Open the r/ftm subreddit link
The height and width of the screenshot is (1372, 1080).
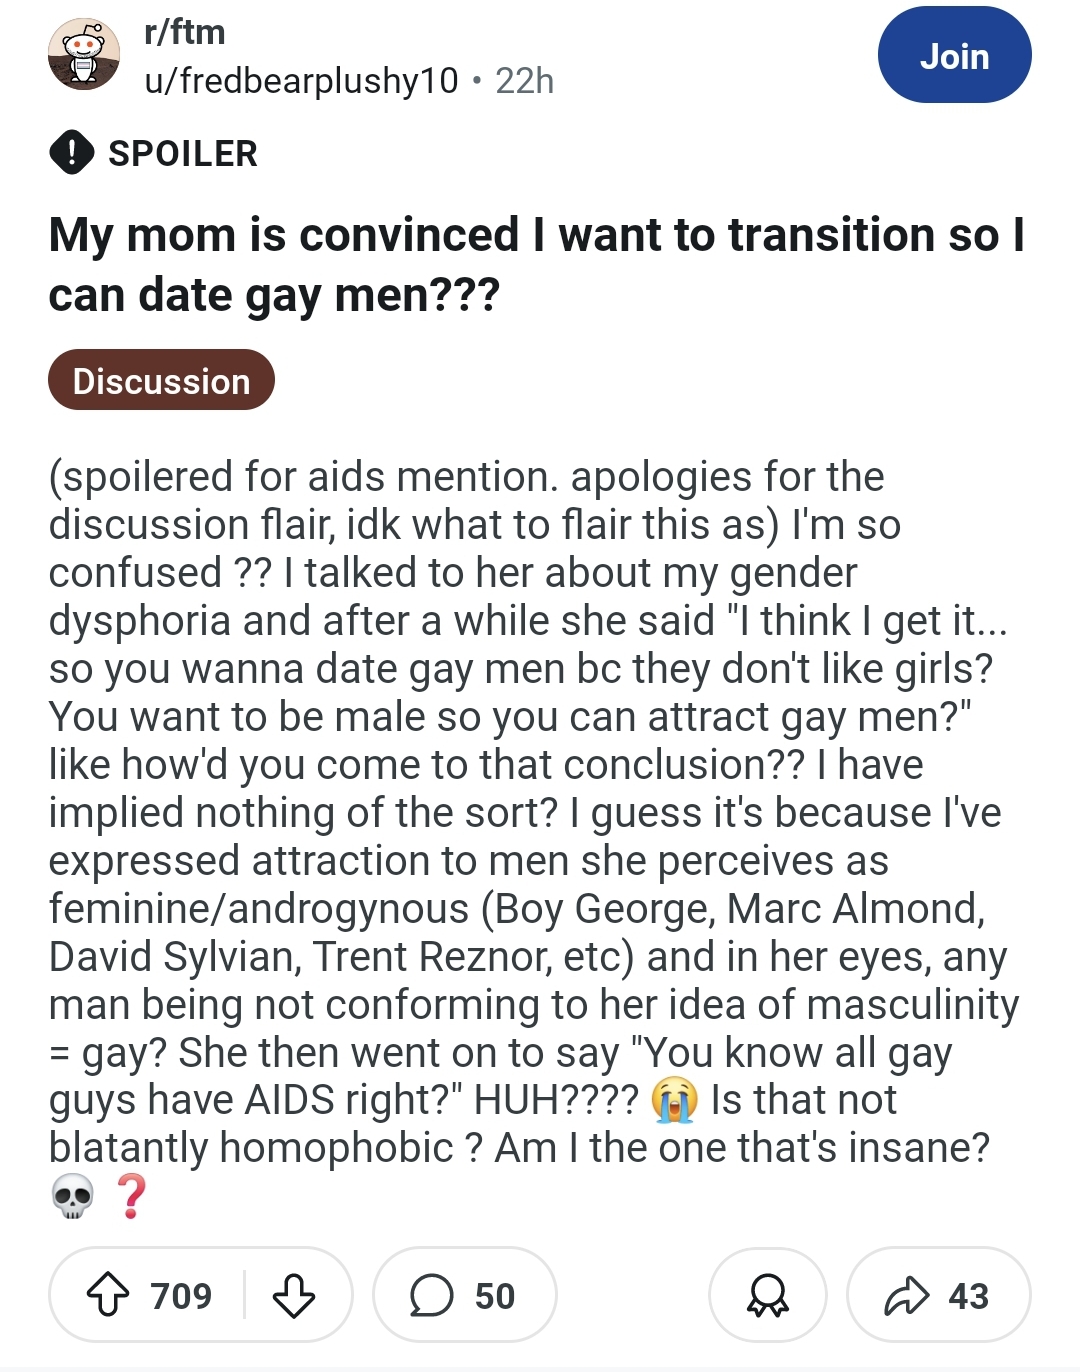click(x=185, y=32)
